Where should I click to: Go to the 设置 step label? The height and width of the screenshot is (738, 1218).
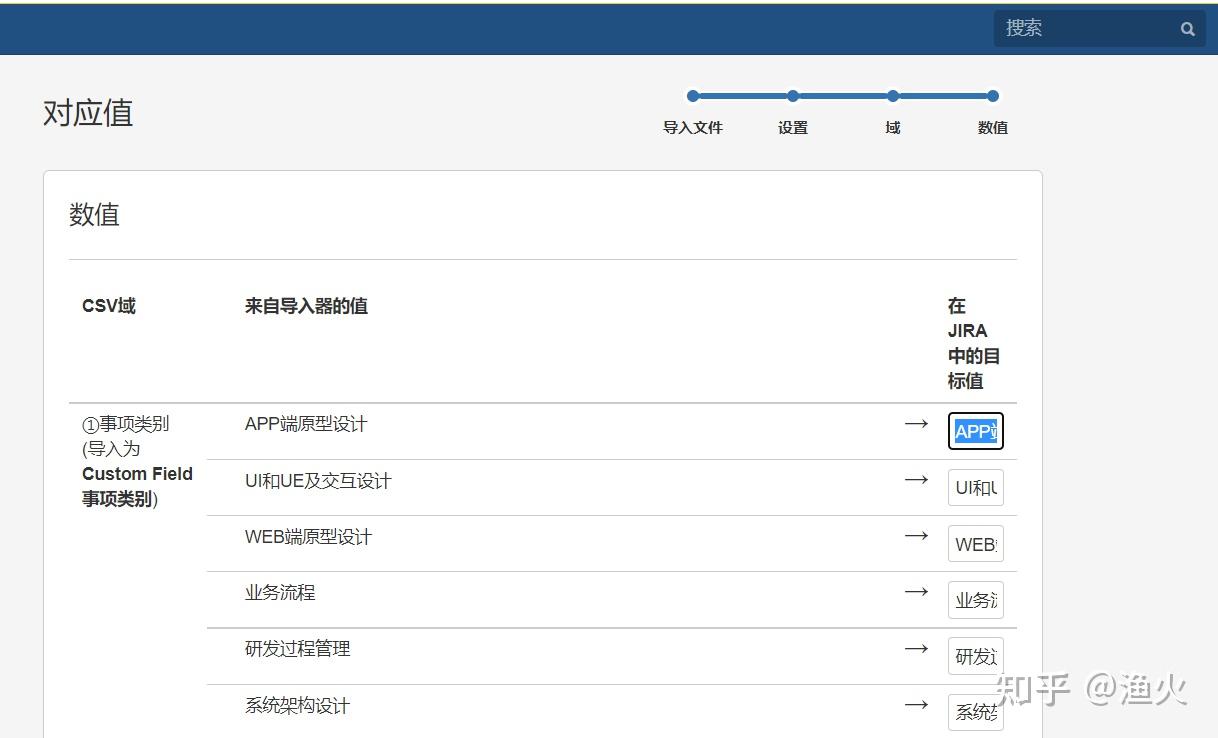coord(793,128)
